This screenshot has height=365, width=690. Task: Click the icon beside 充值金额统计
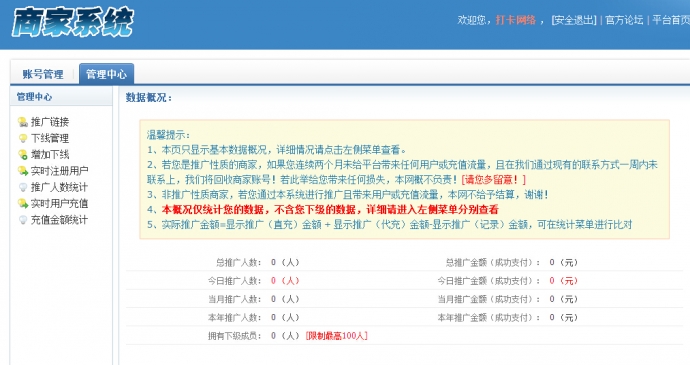click(x=23, y=220)
